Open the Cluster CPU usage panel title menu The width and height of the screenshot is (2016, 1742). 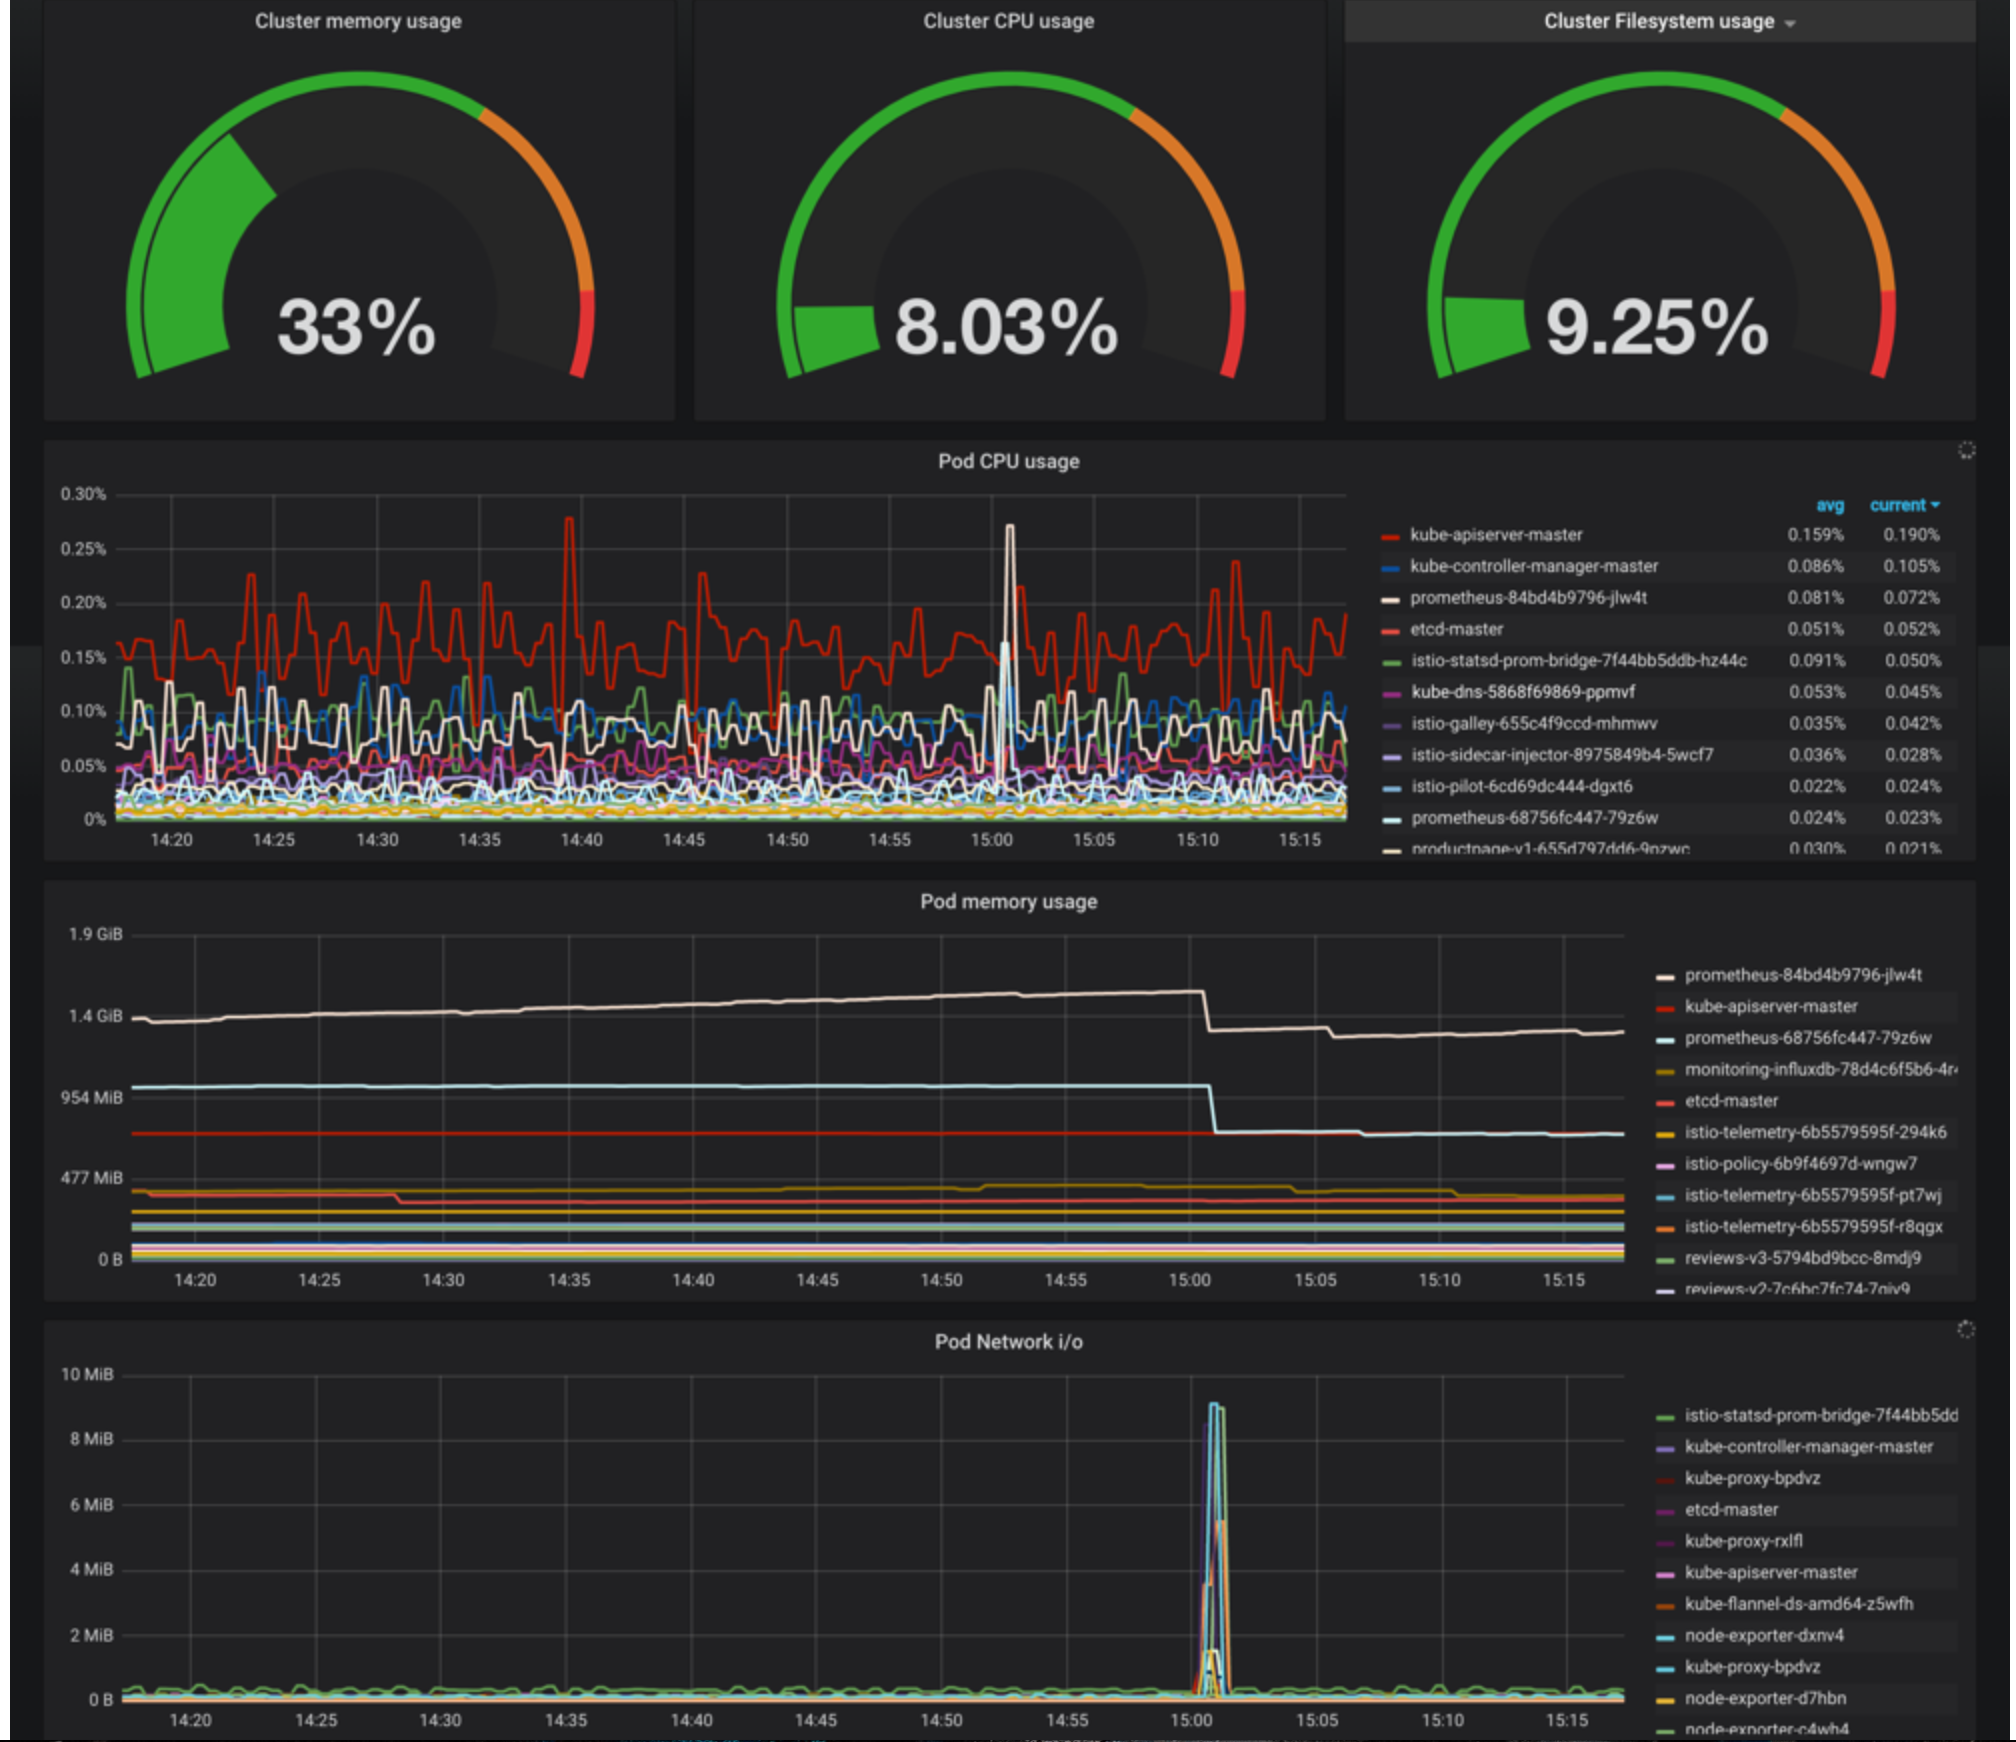1008,21
